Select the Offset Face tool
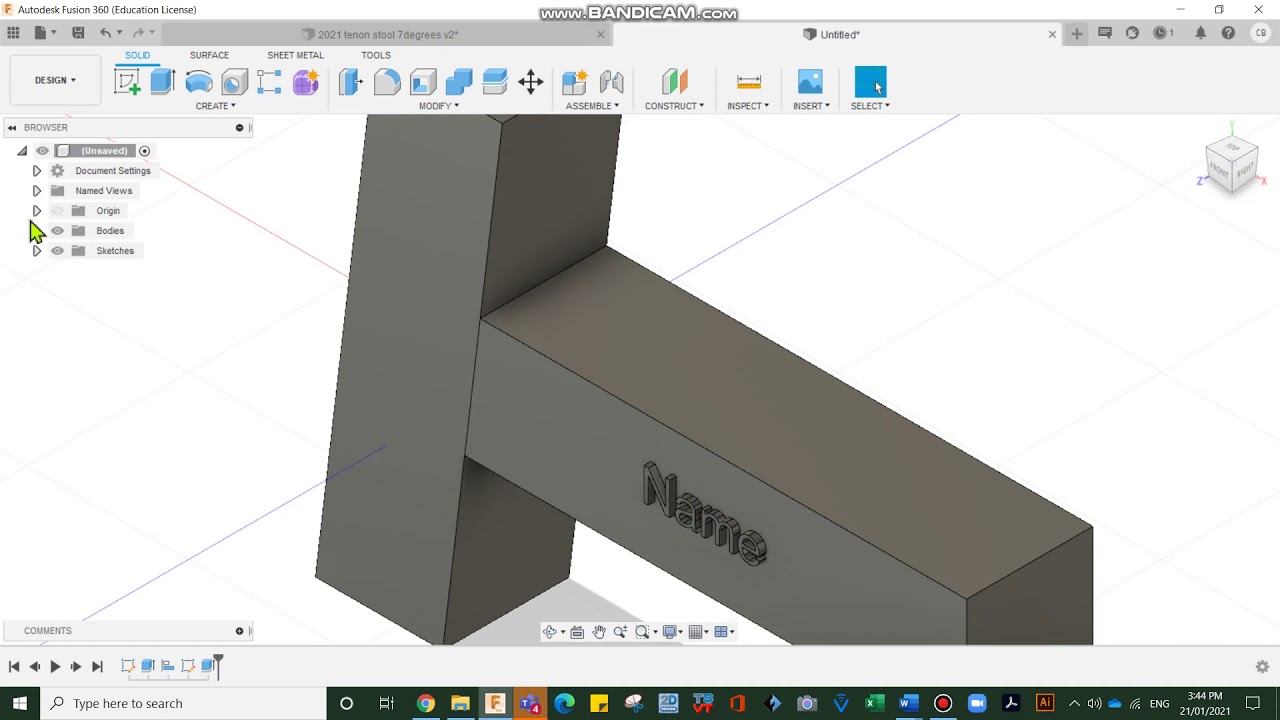This screenshot has width=1280, height=720. (495, 82)
